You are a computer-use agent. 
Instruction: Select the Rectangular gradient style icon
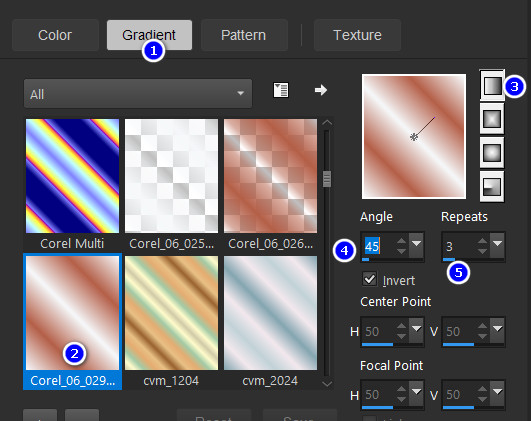492,119
